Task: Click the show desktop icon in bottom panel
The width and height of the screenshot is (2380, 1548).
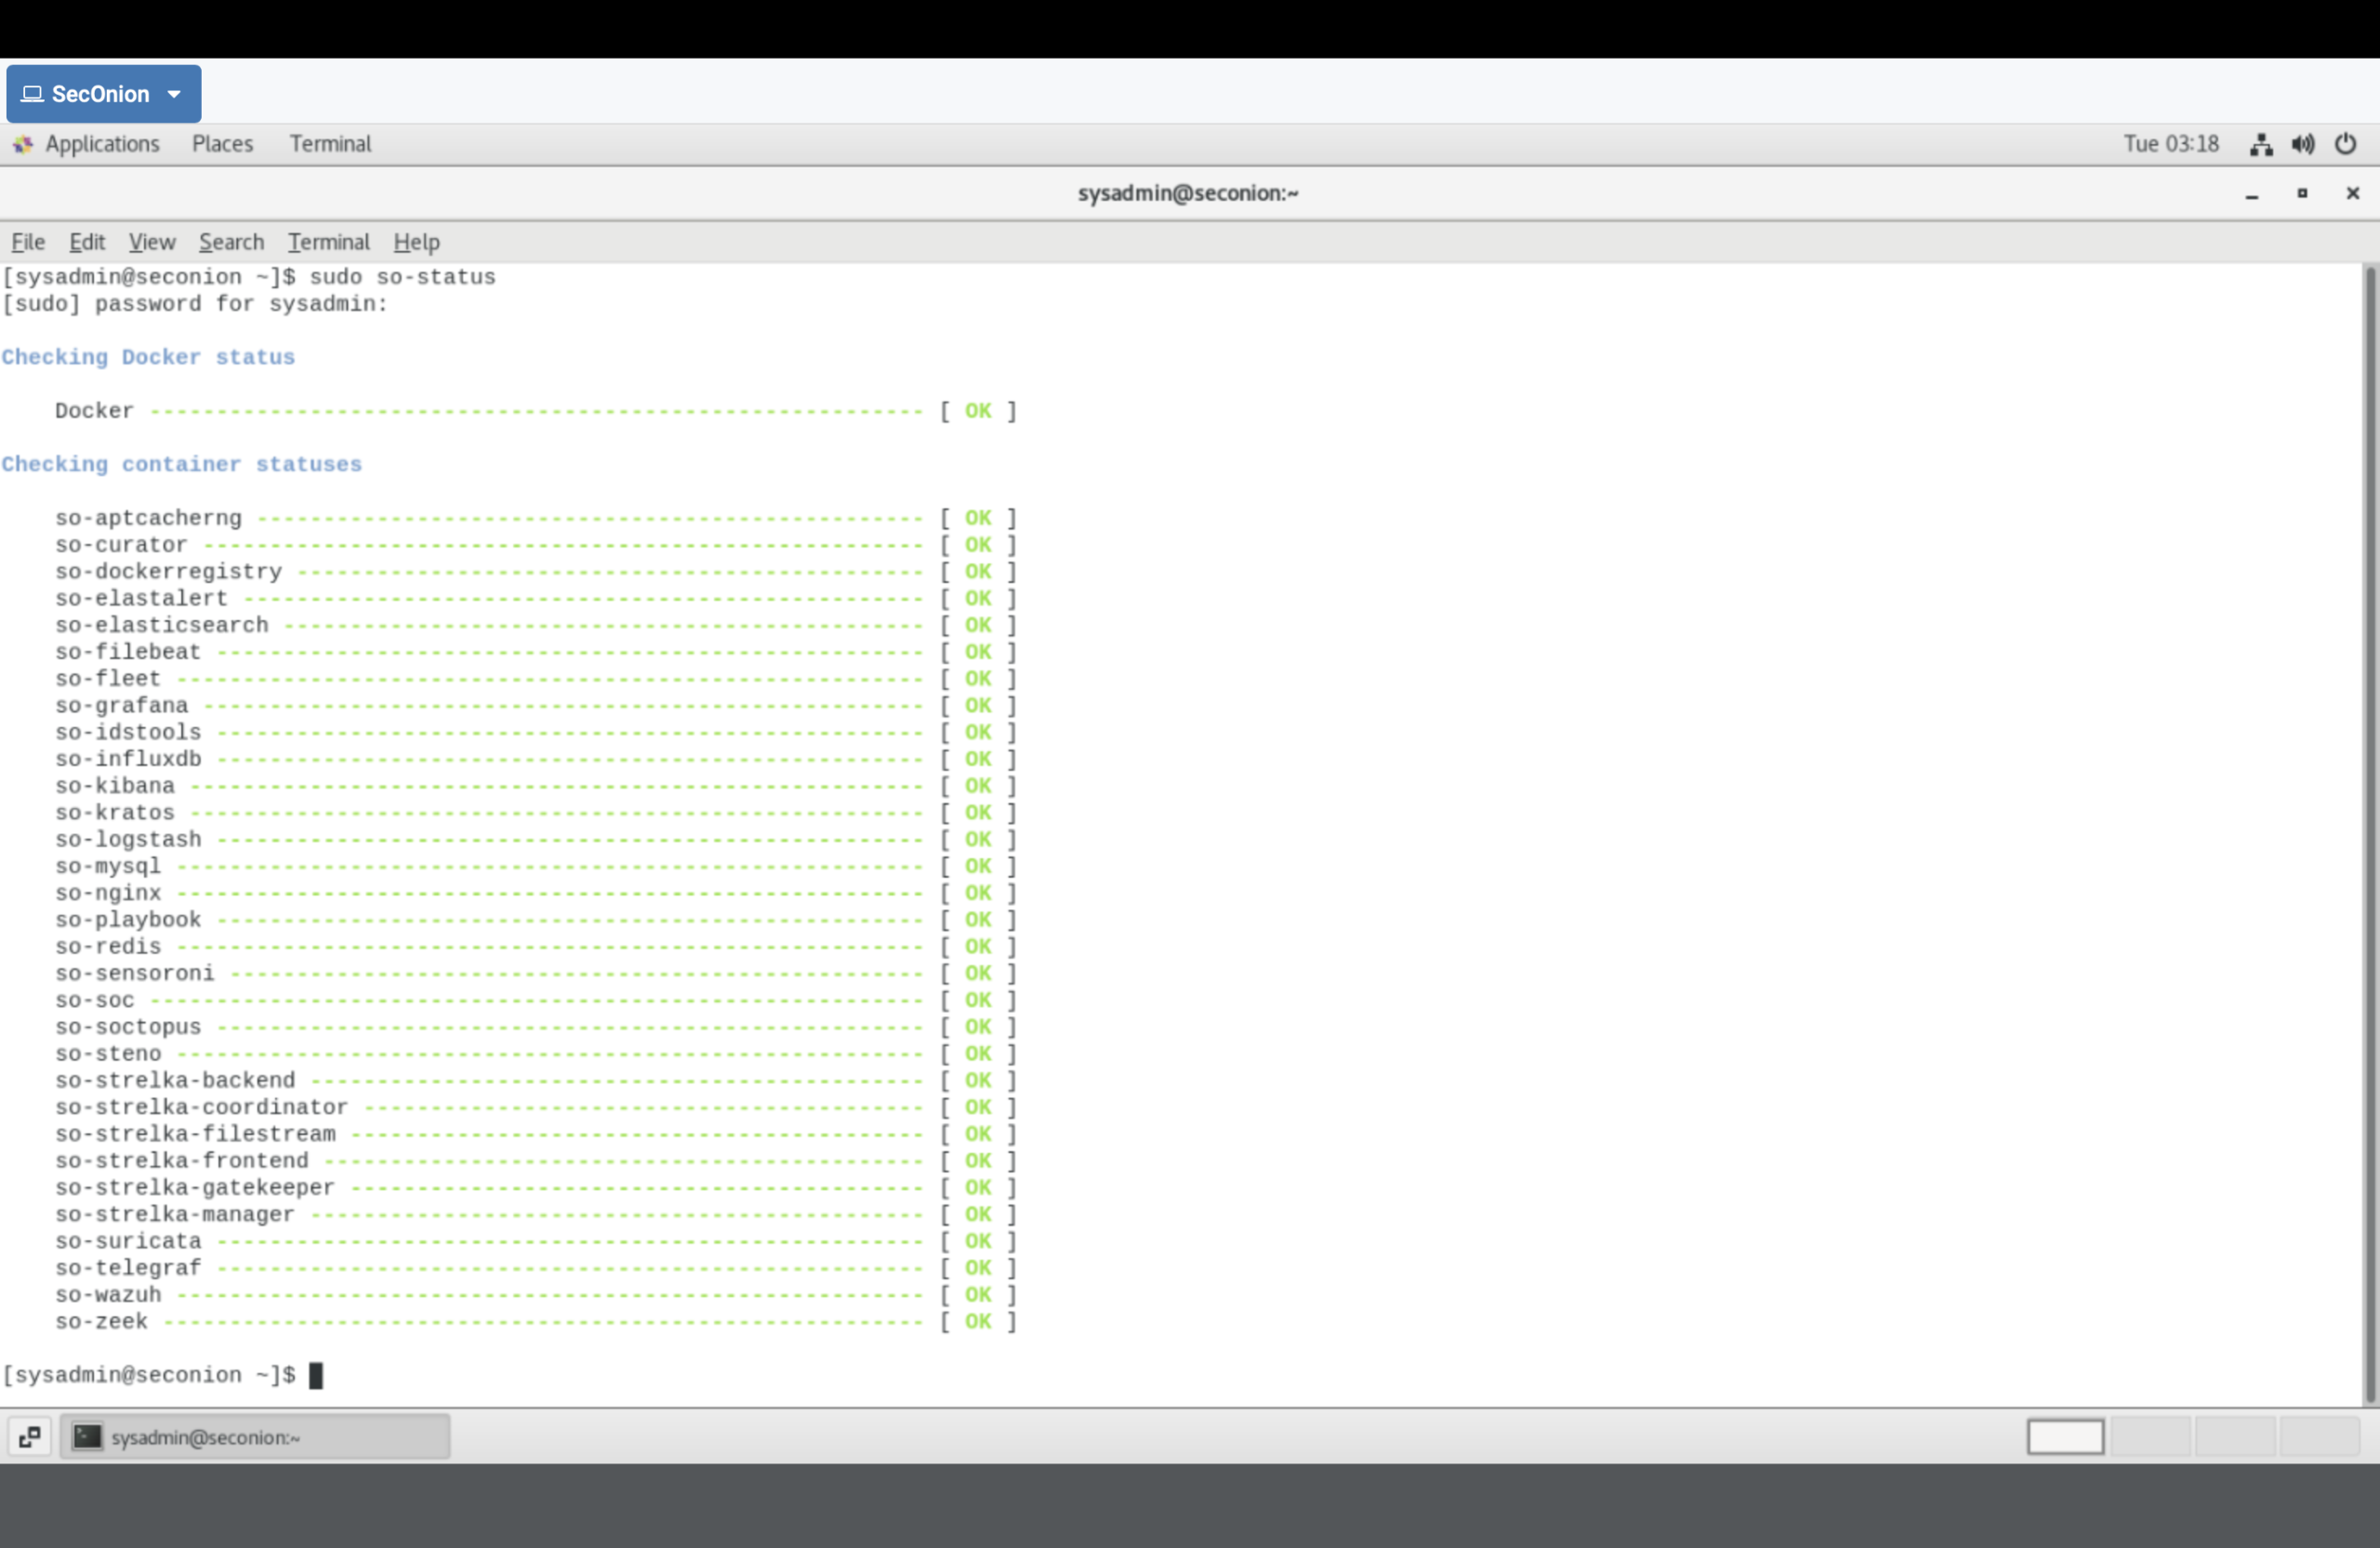Action: [30, 1437]
